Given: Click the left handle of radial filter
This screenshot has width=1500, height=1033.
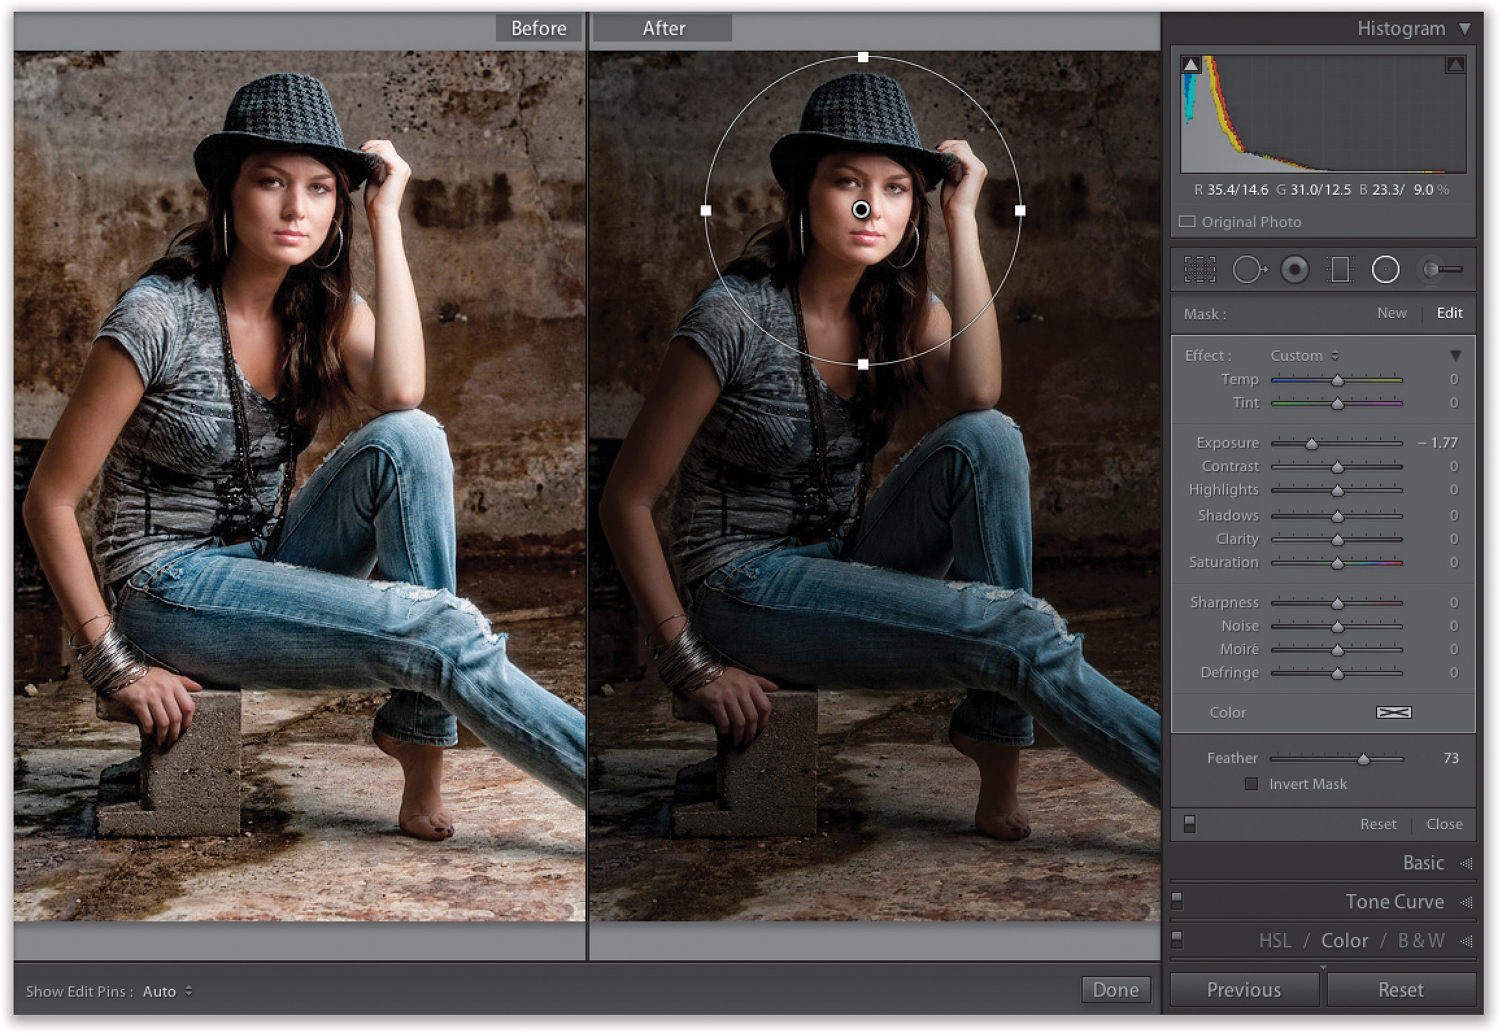Looking at the screenshot, I should pyautogui.click(x=706, y=210).
